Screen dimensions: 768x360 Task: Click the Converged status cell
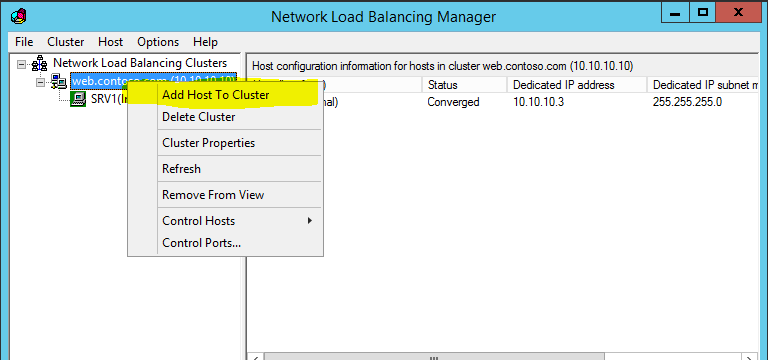453,102
